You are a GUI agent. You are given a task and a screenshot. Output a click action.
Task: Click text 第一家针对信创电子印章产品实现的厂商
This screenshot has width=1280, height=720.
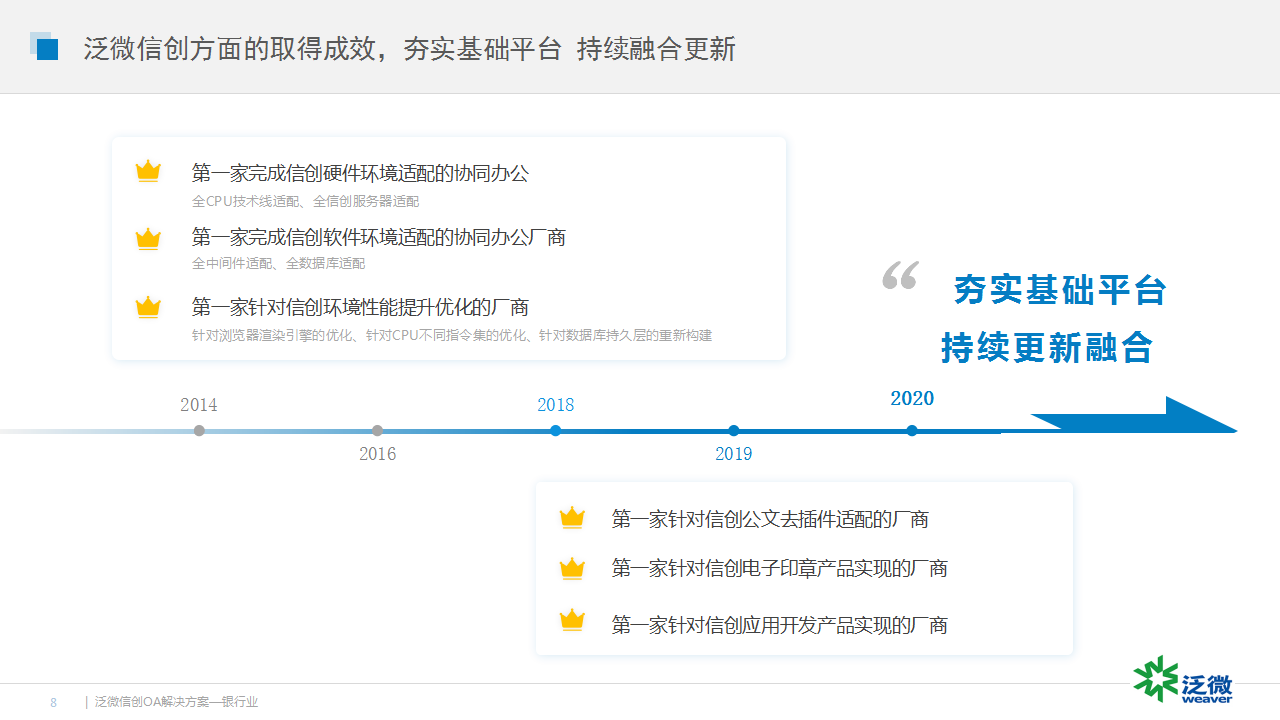(780, 568)
